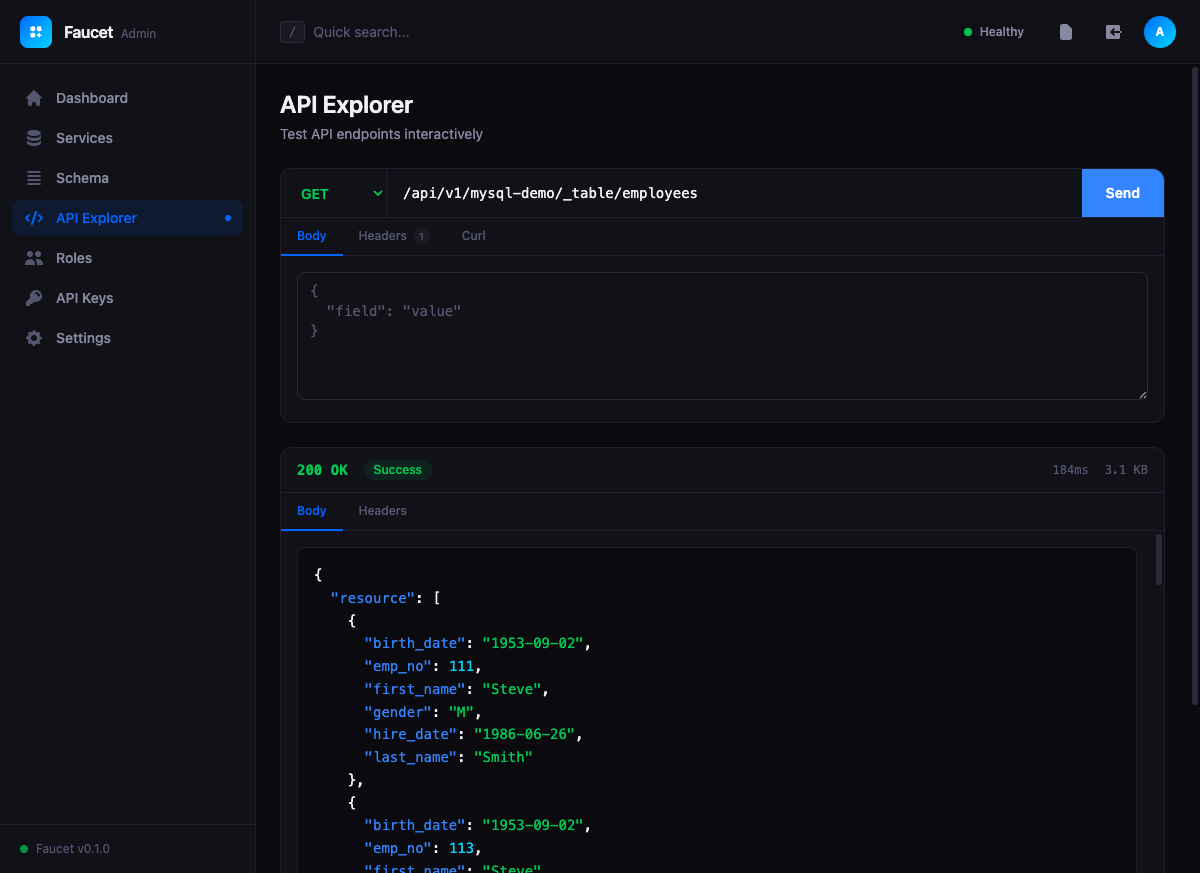Open the Schema page
The height and width of the screenshot is (873, 1200).
click(x=127, y=178)
